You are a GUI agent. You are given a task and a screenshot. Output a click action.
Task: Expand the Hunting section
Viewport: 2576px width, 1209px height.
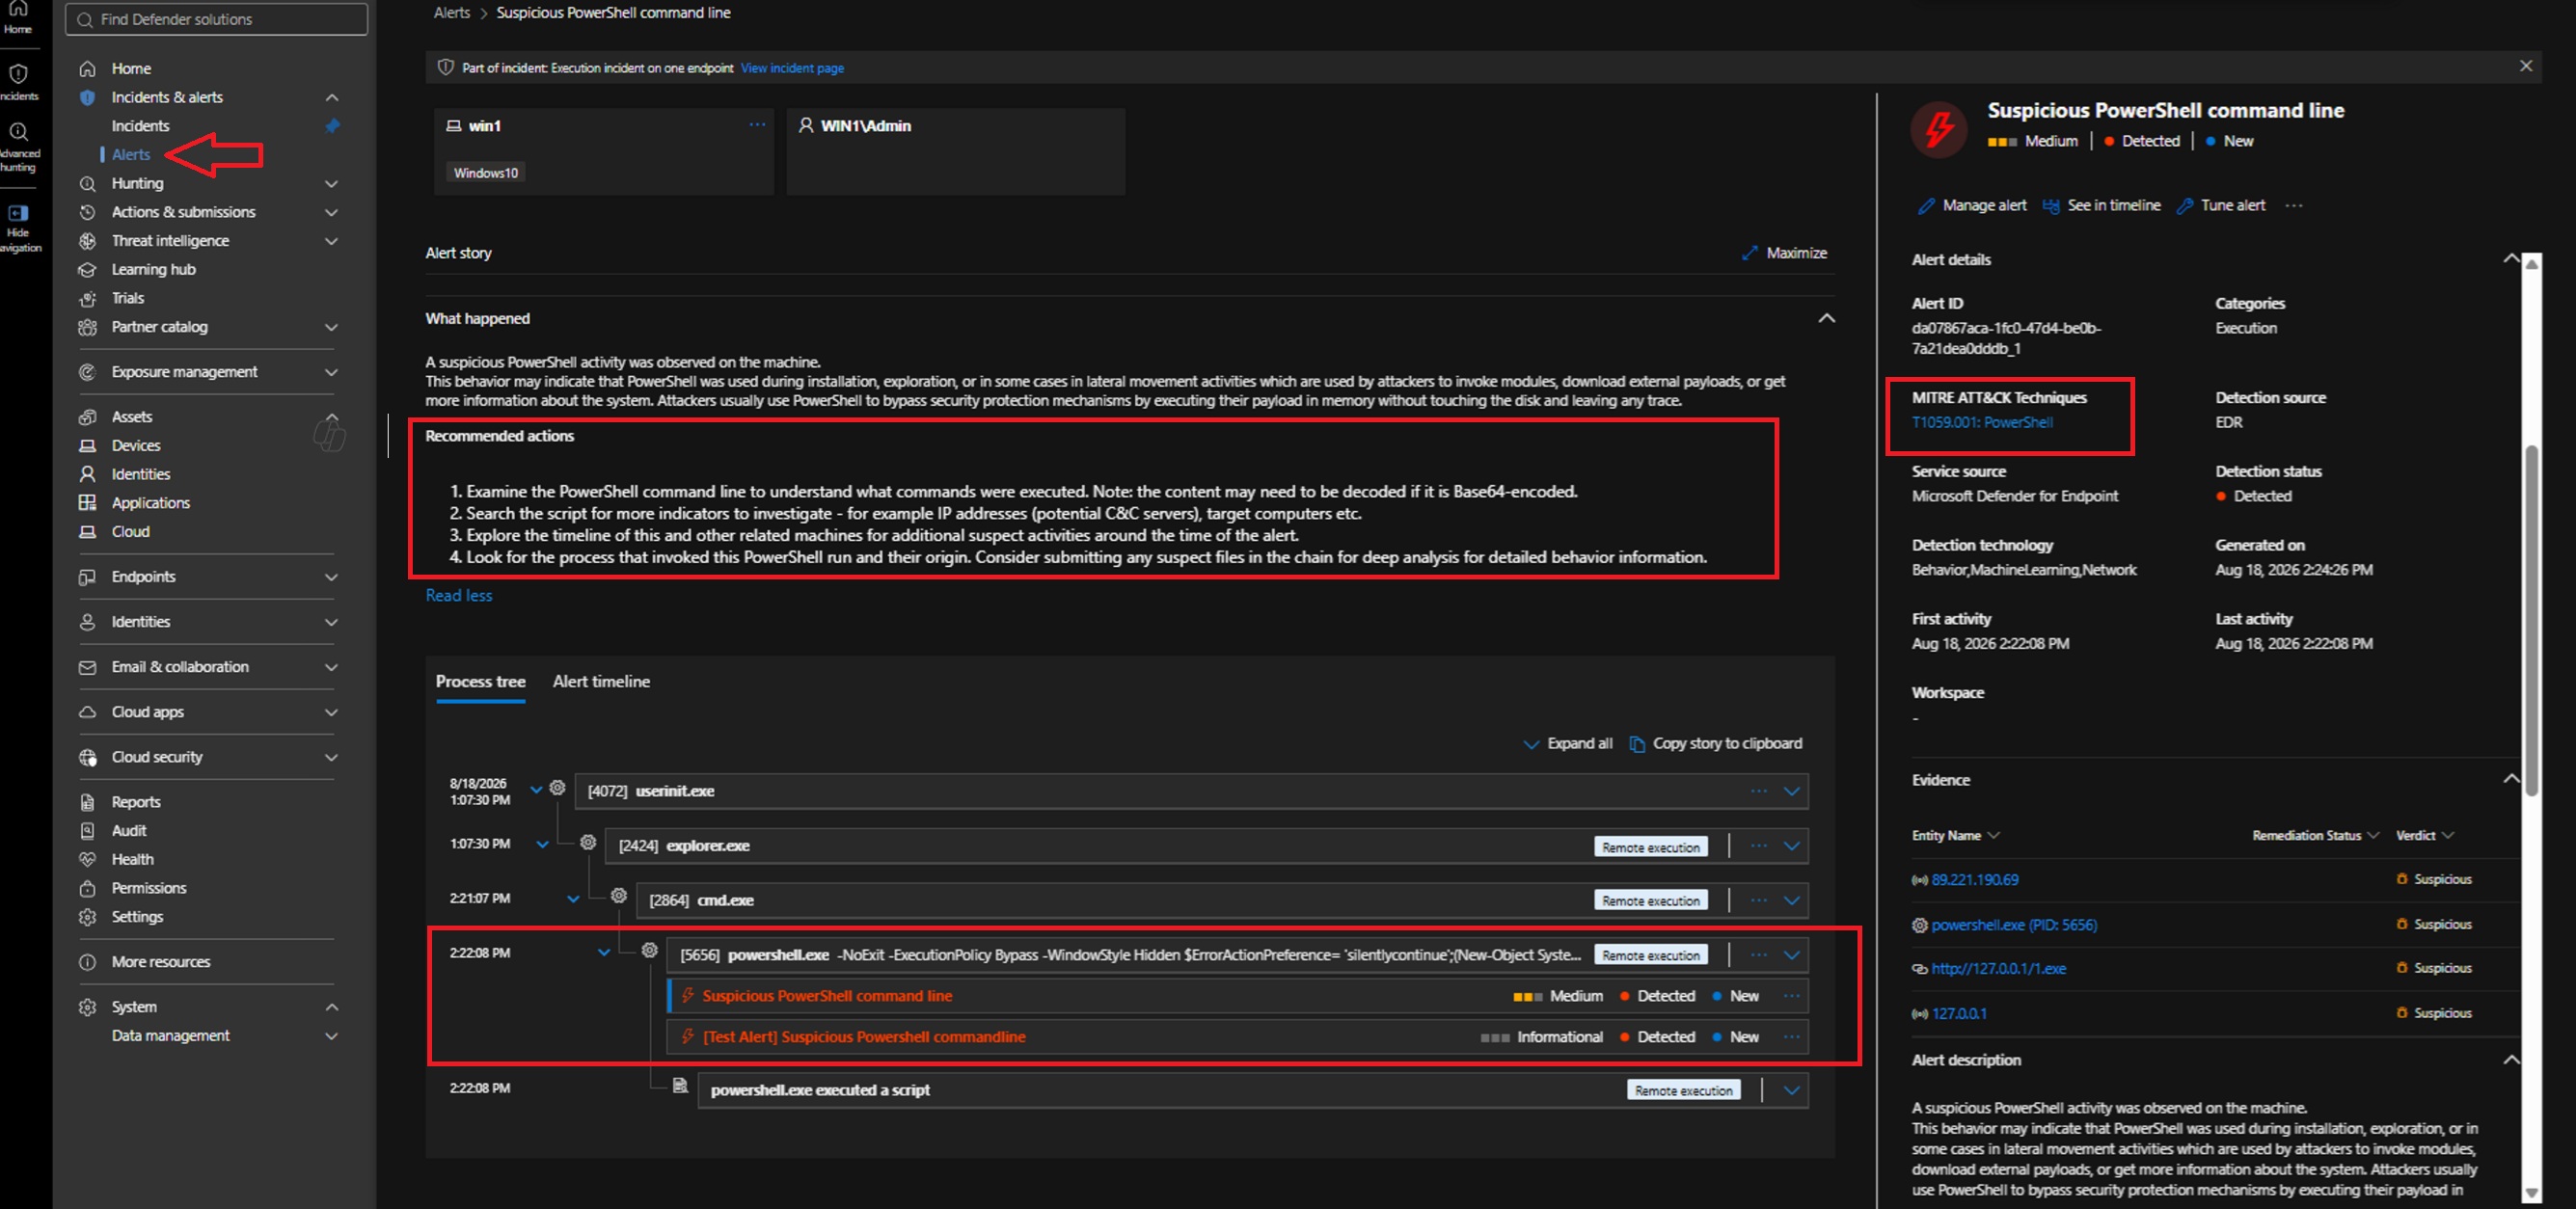(332, 184)
